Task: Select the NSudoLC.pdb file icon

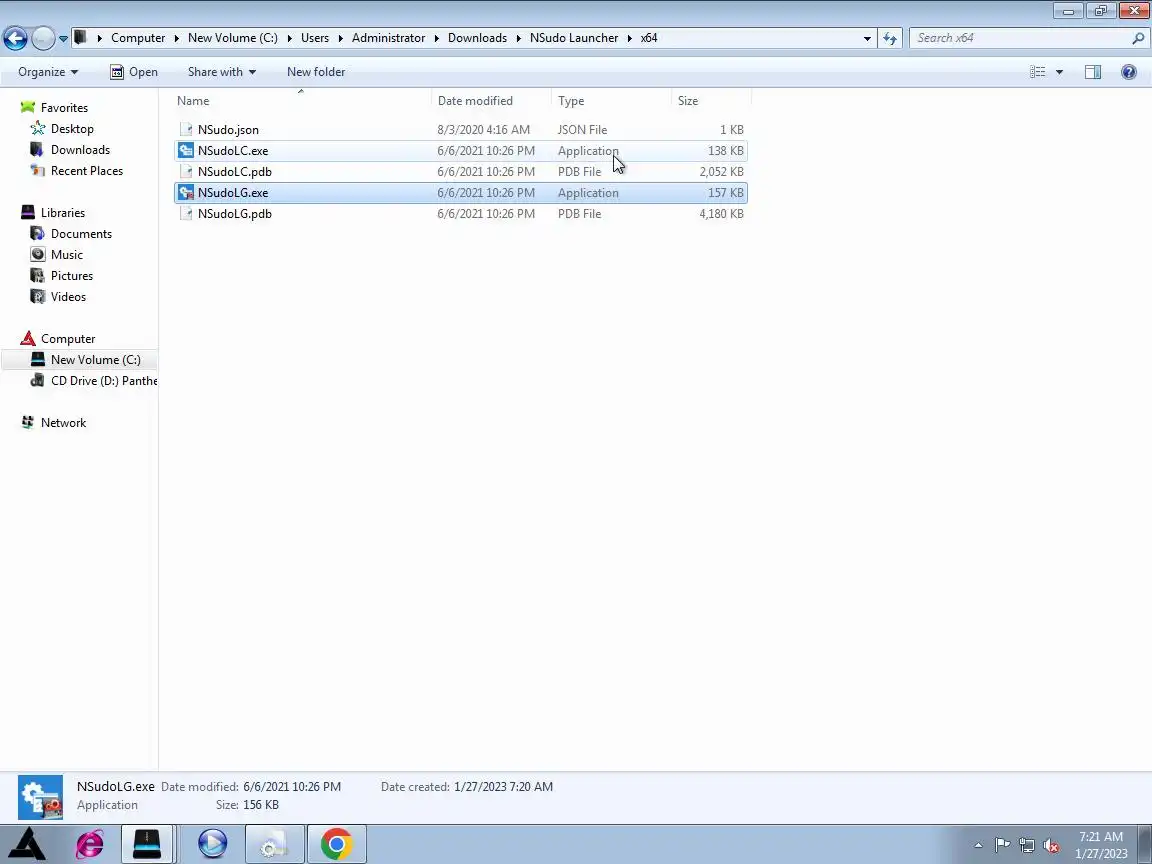Action: pos(186,172)
